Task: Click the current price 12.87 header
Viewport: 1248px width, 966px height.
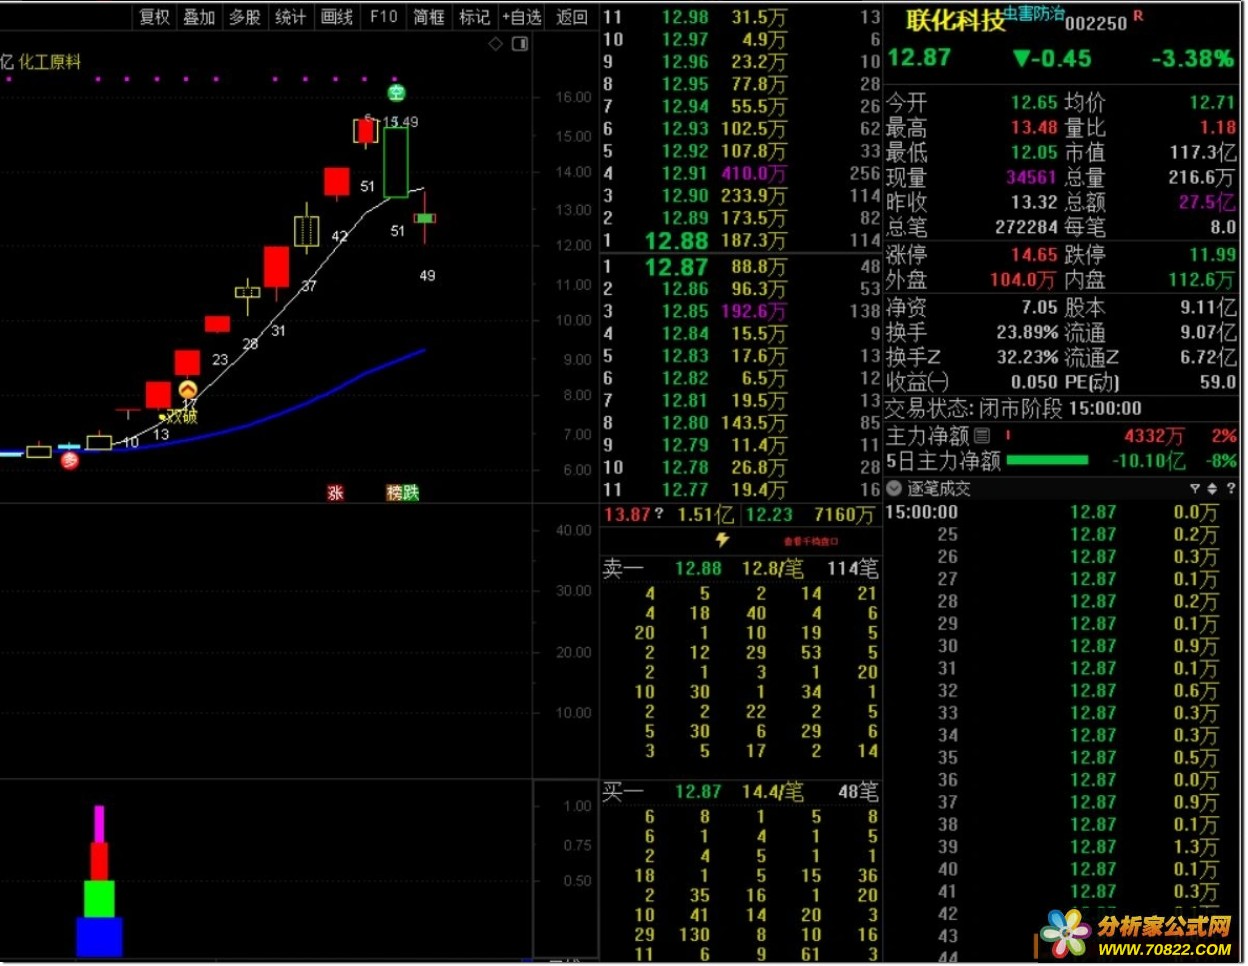Action: coord(919,58)
